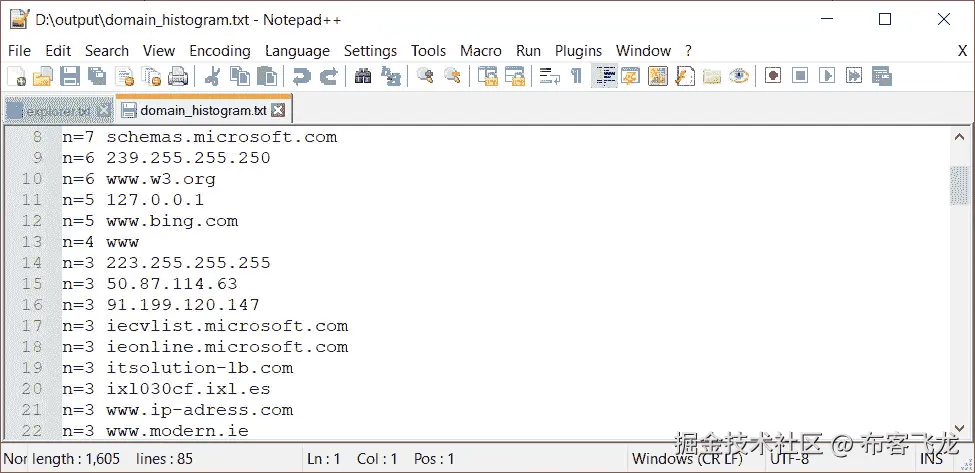The height and width of the screenshot is (473, 975).
Task: Click the Open file toolbar icon
Action: tap(43, 76)
